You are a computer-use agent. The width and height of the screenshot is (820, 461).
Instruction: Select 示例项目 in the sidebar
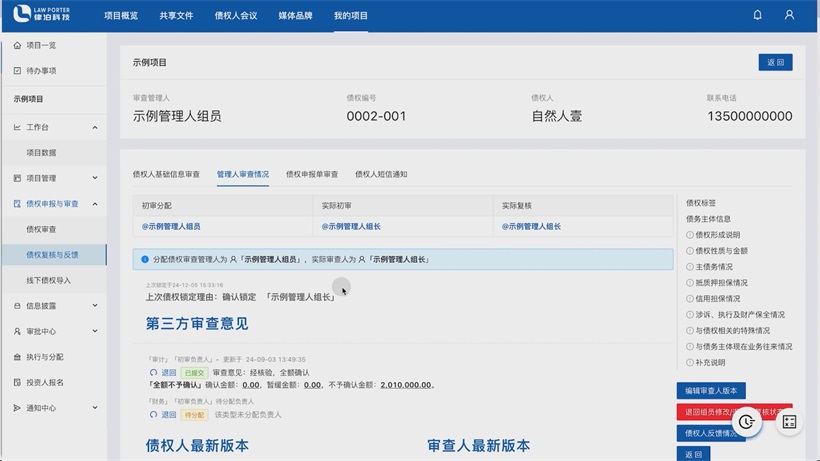pos(29,99)
